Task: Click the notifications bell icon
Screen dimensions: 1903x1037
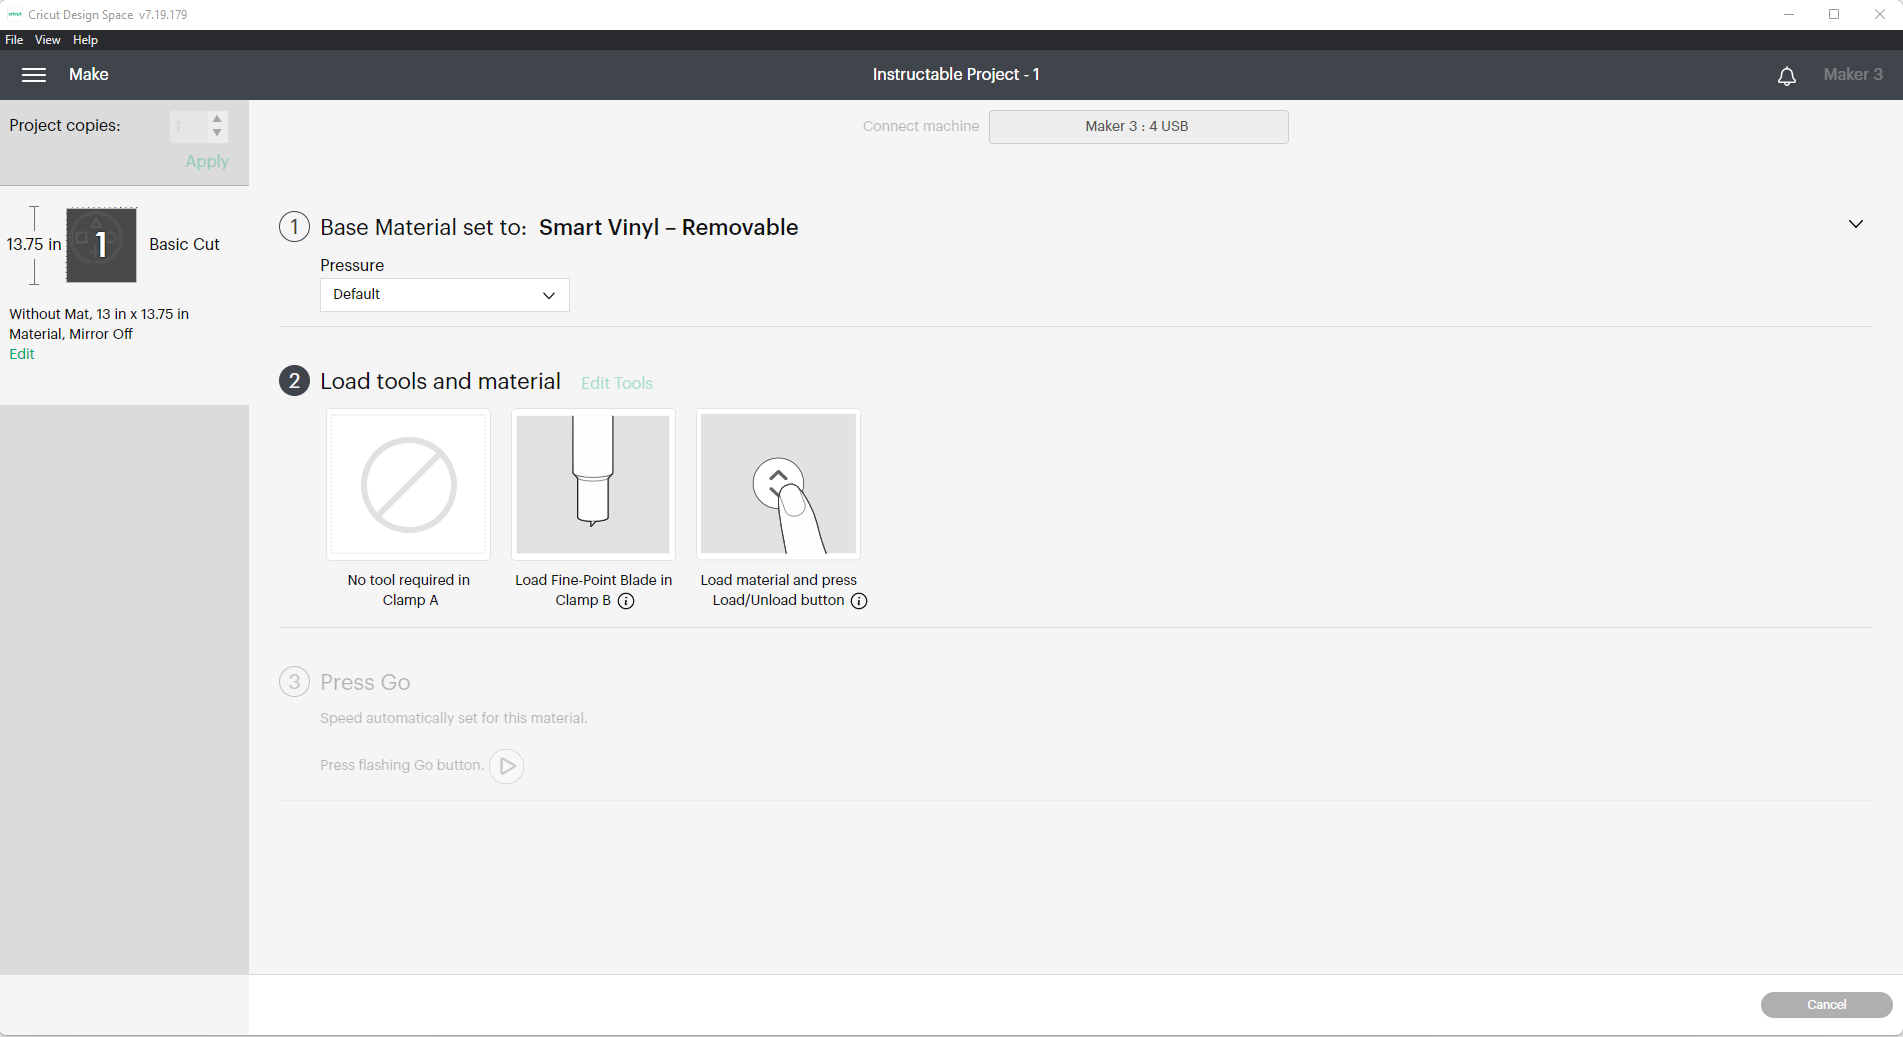Action: 1787,76
